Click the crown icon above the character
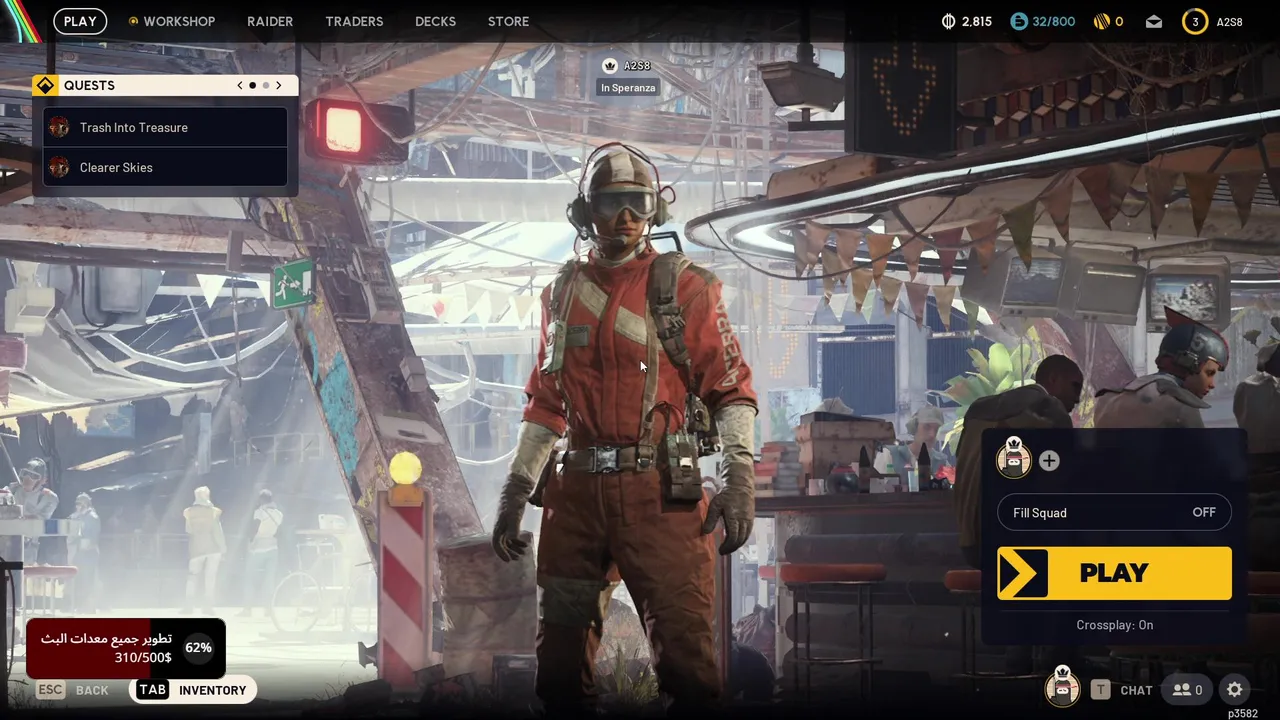 tap(610, 66)
